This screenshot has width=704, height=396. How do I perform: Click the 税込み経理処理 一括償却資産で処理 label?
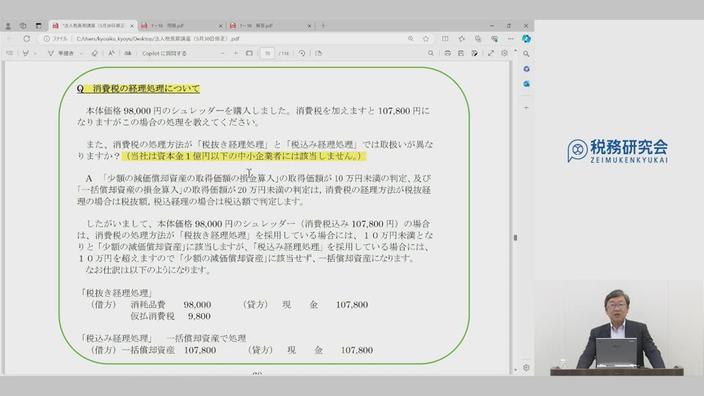coord(163,338)
